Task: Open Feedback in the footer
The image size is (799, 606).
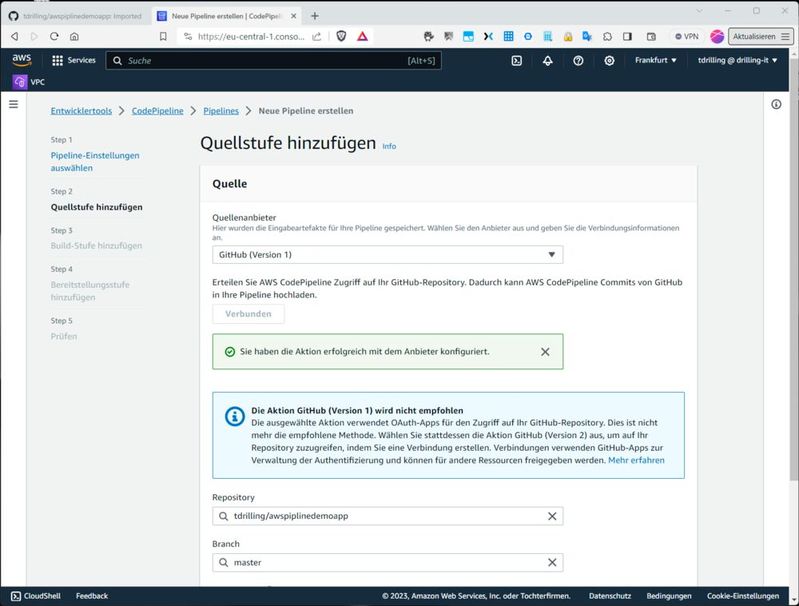Action: (x=92, y=596)
